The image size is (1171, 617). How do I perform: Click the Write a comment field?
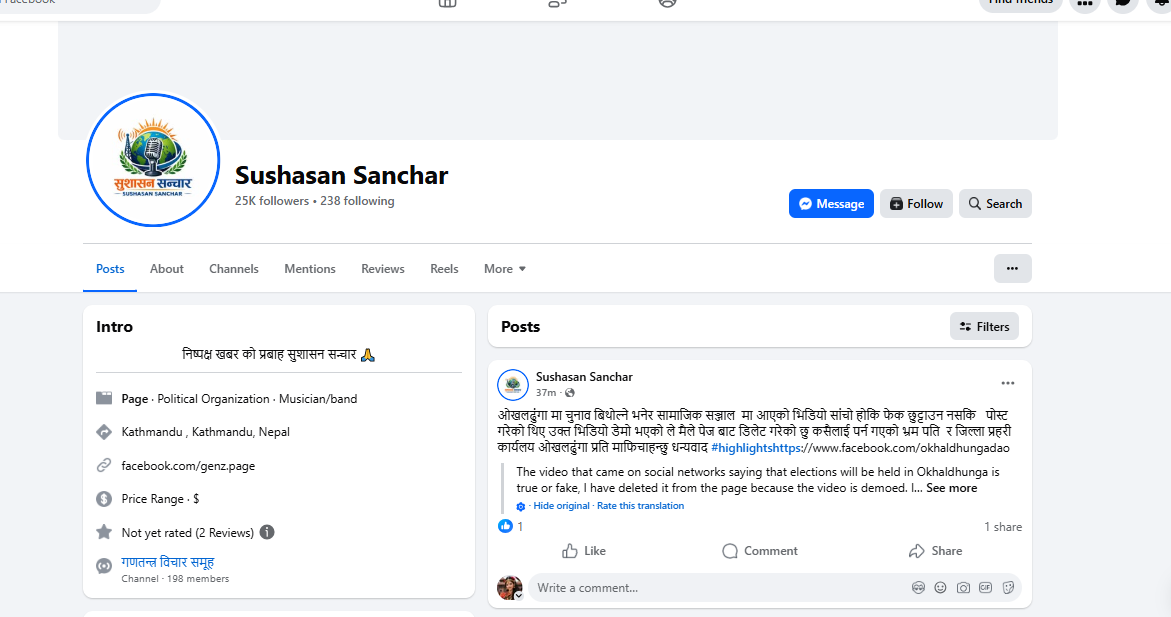pos(720,588)
